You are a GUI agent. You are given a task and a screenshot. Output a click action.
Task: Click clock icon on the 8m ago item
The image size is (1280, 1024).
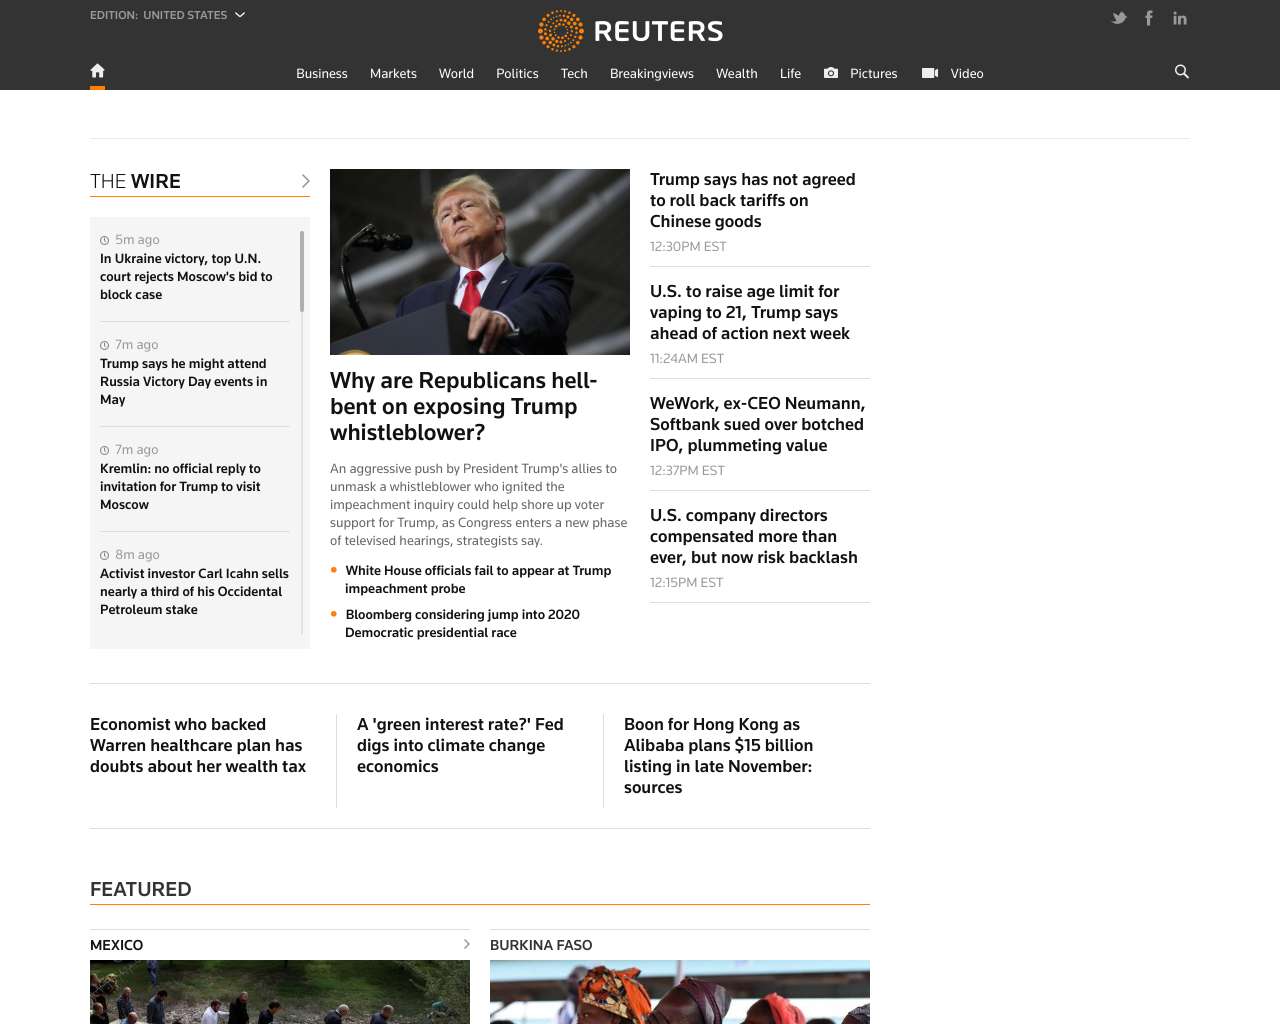coord(105,555)
